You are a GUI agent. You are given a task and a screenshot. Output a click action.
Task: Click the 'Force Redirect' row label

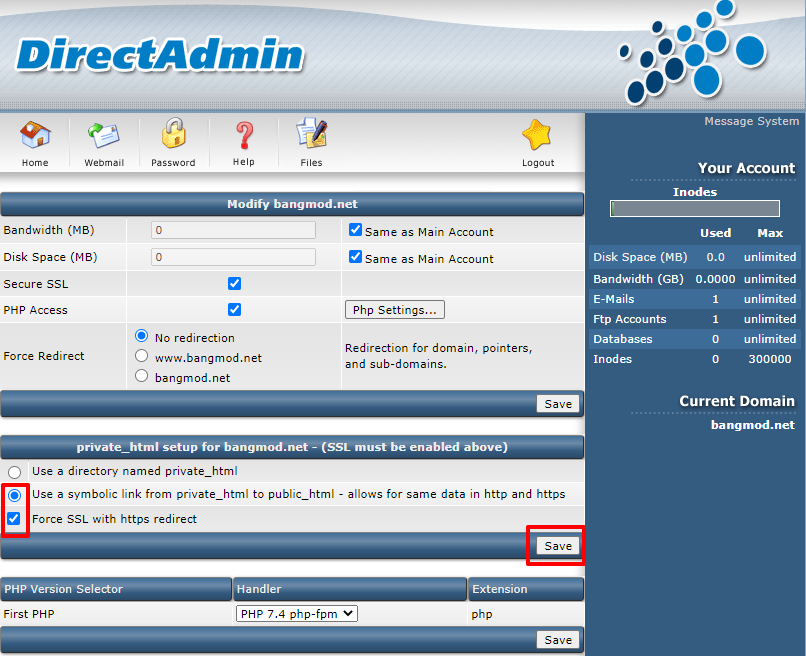click(44, 356)
